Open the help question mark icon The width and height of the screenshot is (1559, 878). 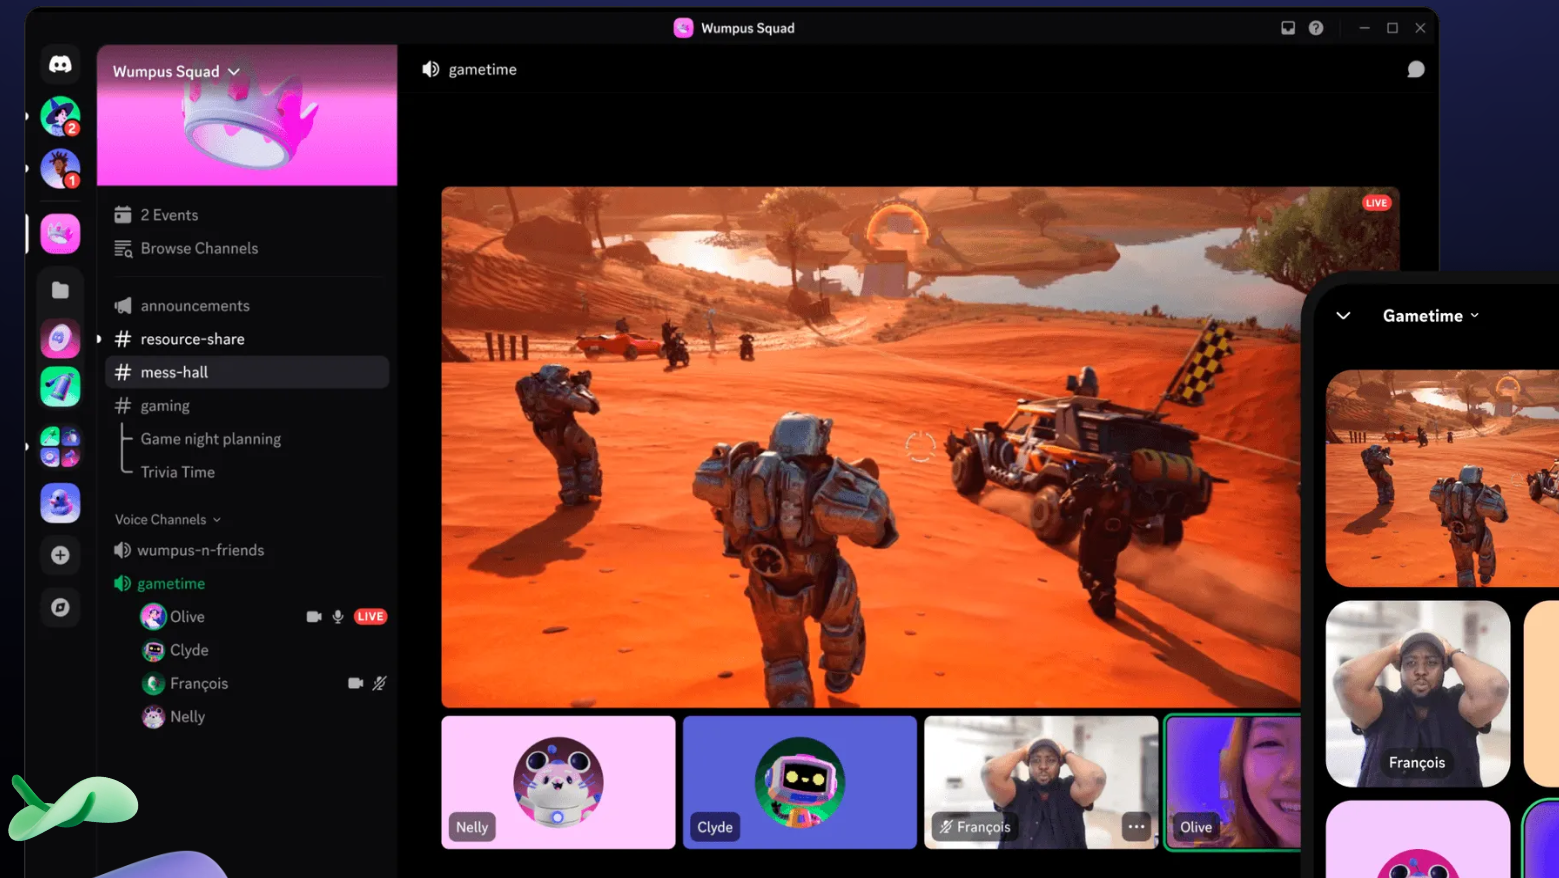[x=1316, y=28]
